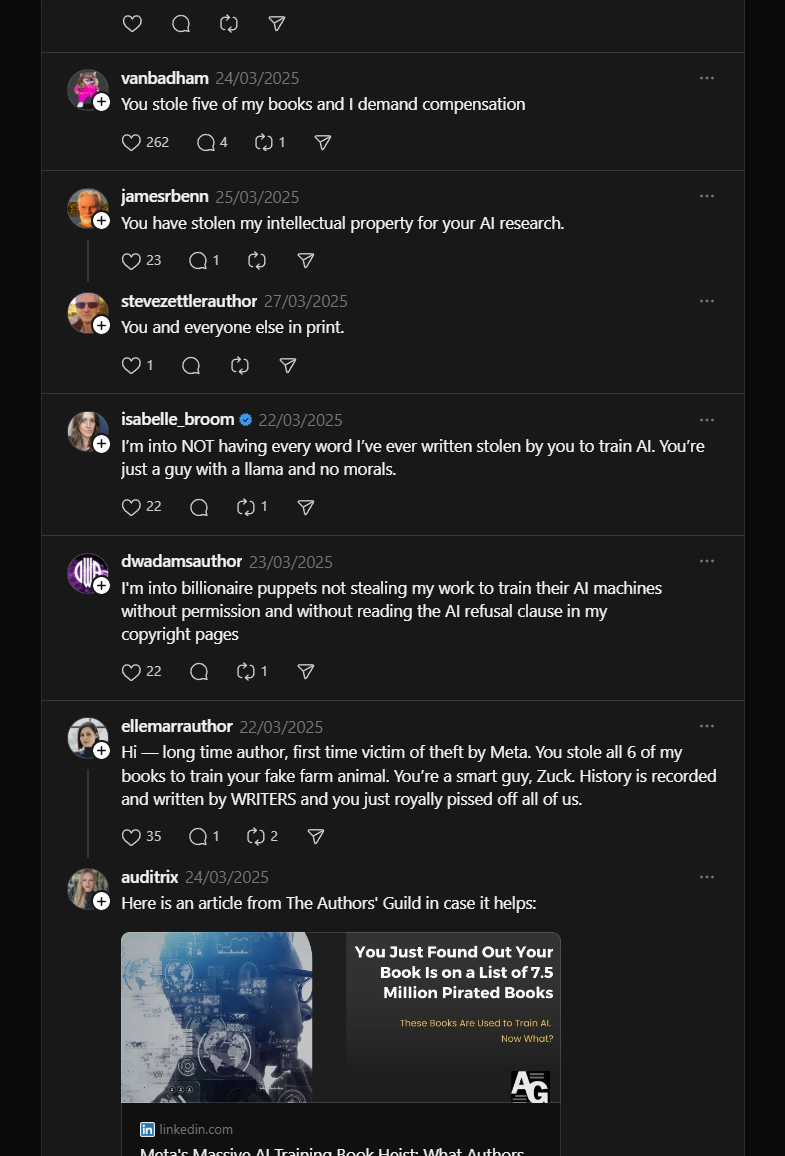
Task: Follow vanbadham via avatar plus badge
Action: tap(102, 102)
